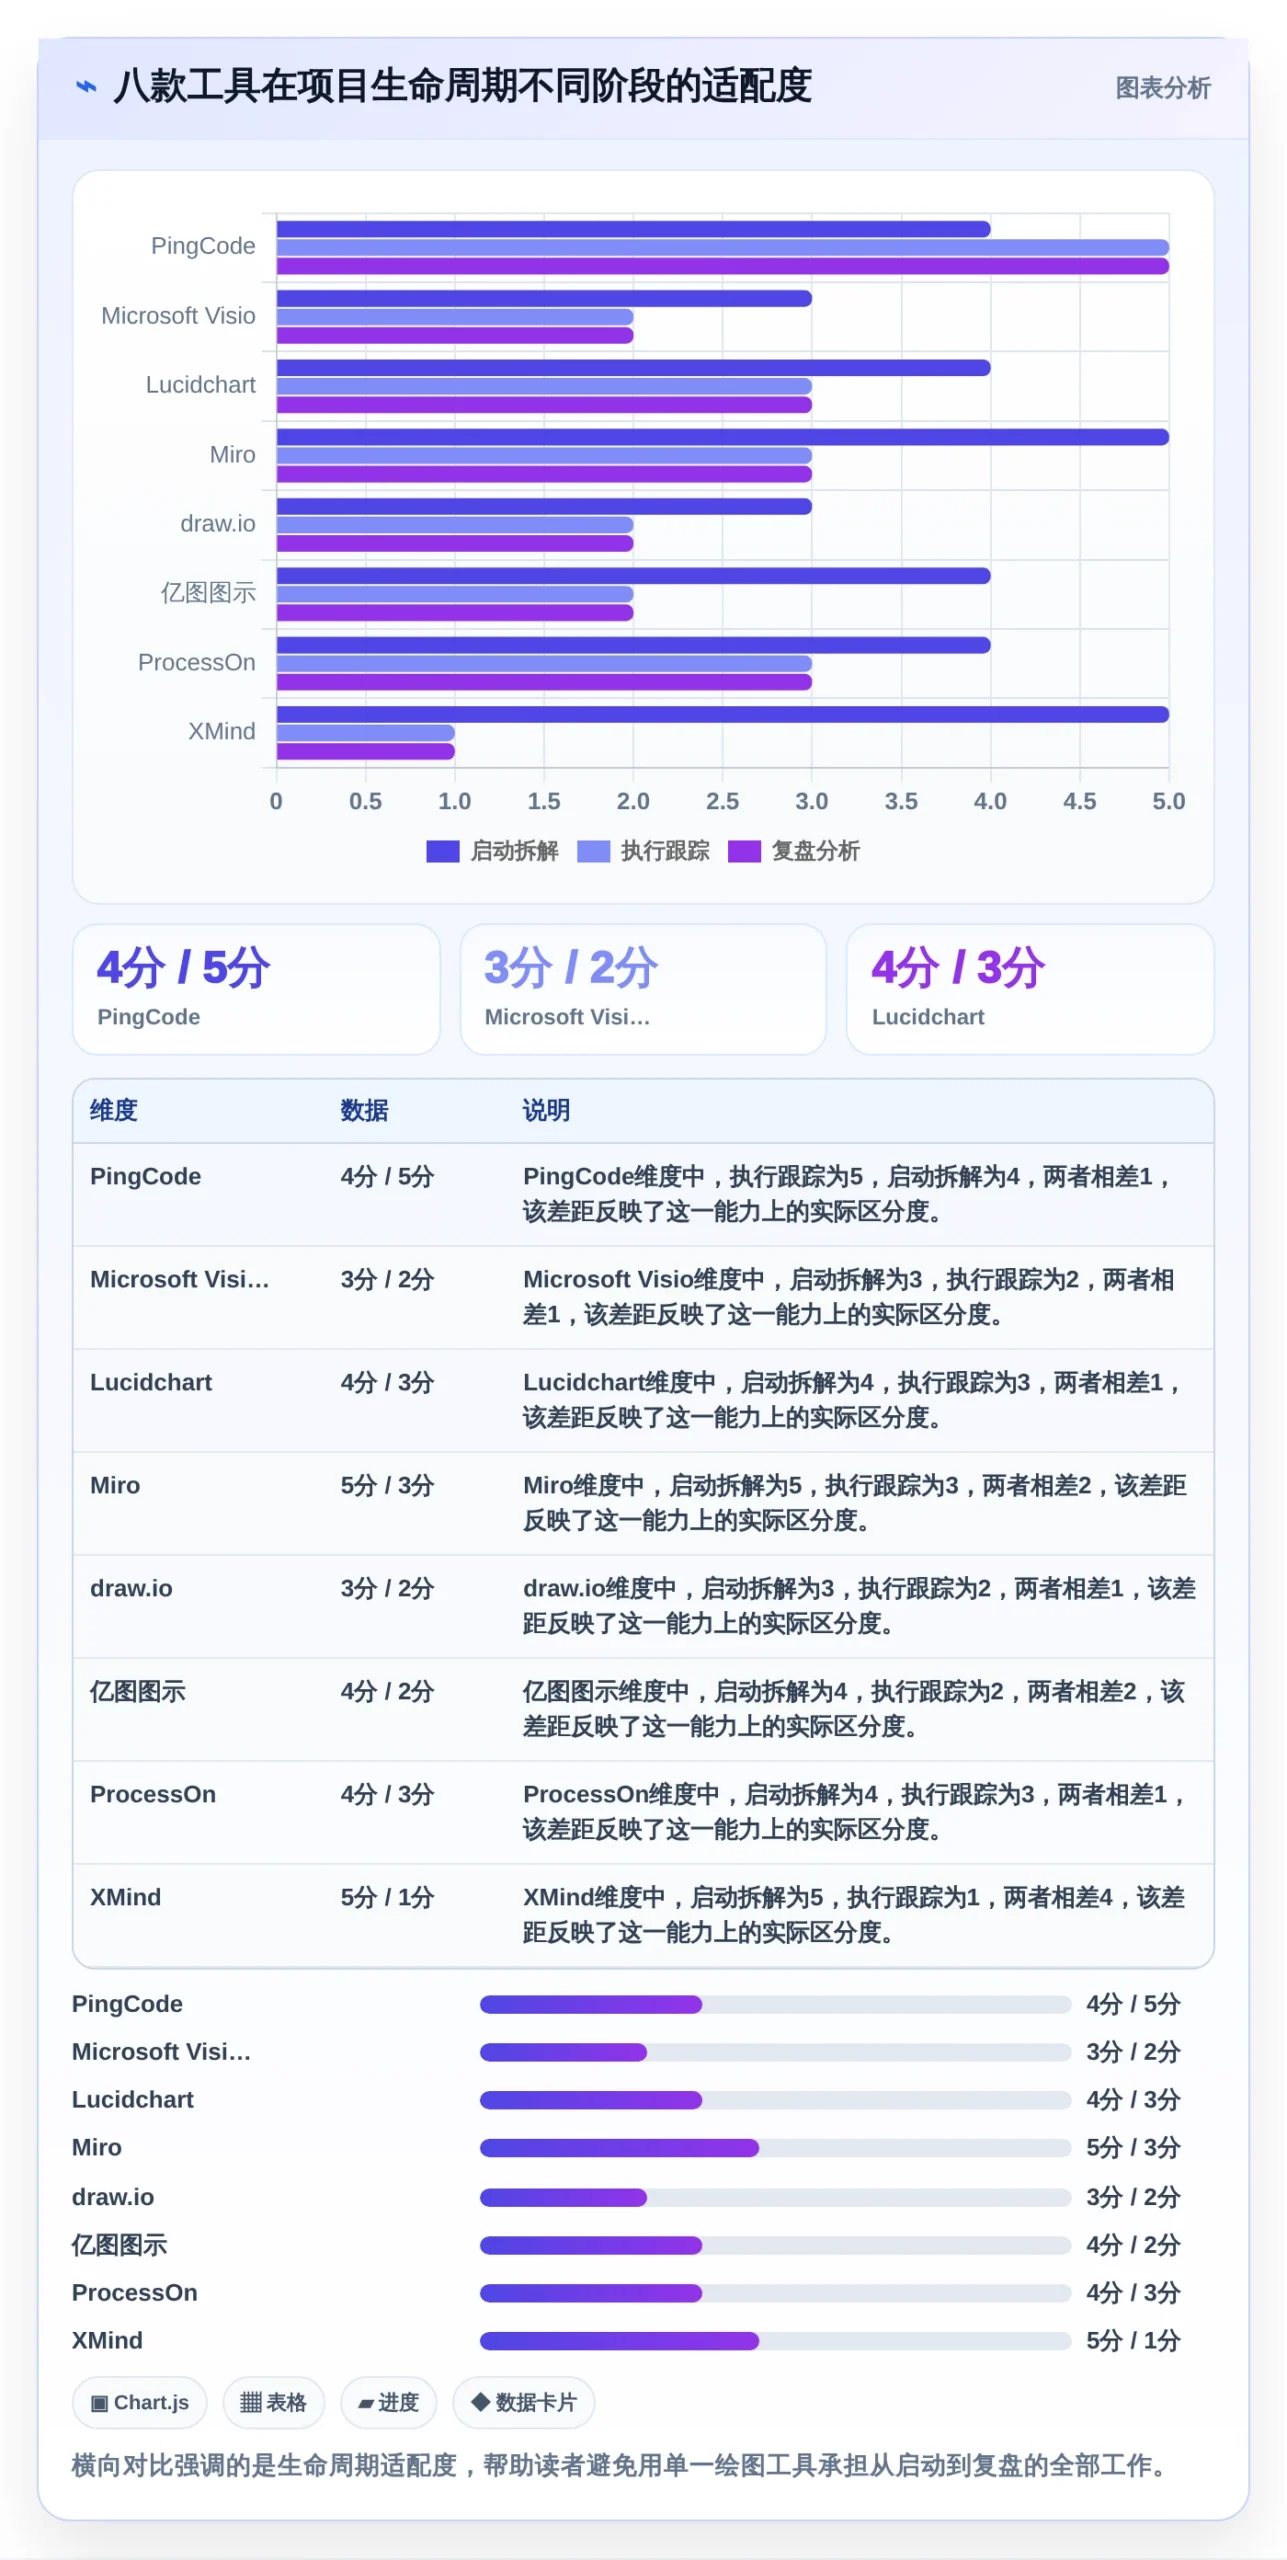This screenshot has width=1287, height=2560.
Task: Click the 表格 tag
Action: click(x=273, y=2402)
